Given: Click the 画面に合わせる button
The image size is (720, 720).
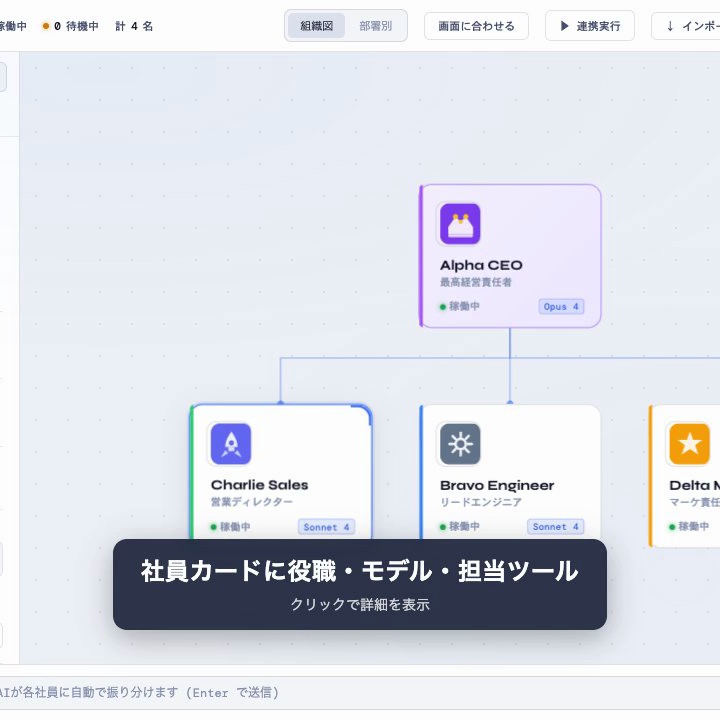Looking at the screenshot, I should pyautogui.click(x=476, y=26).
